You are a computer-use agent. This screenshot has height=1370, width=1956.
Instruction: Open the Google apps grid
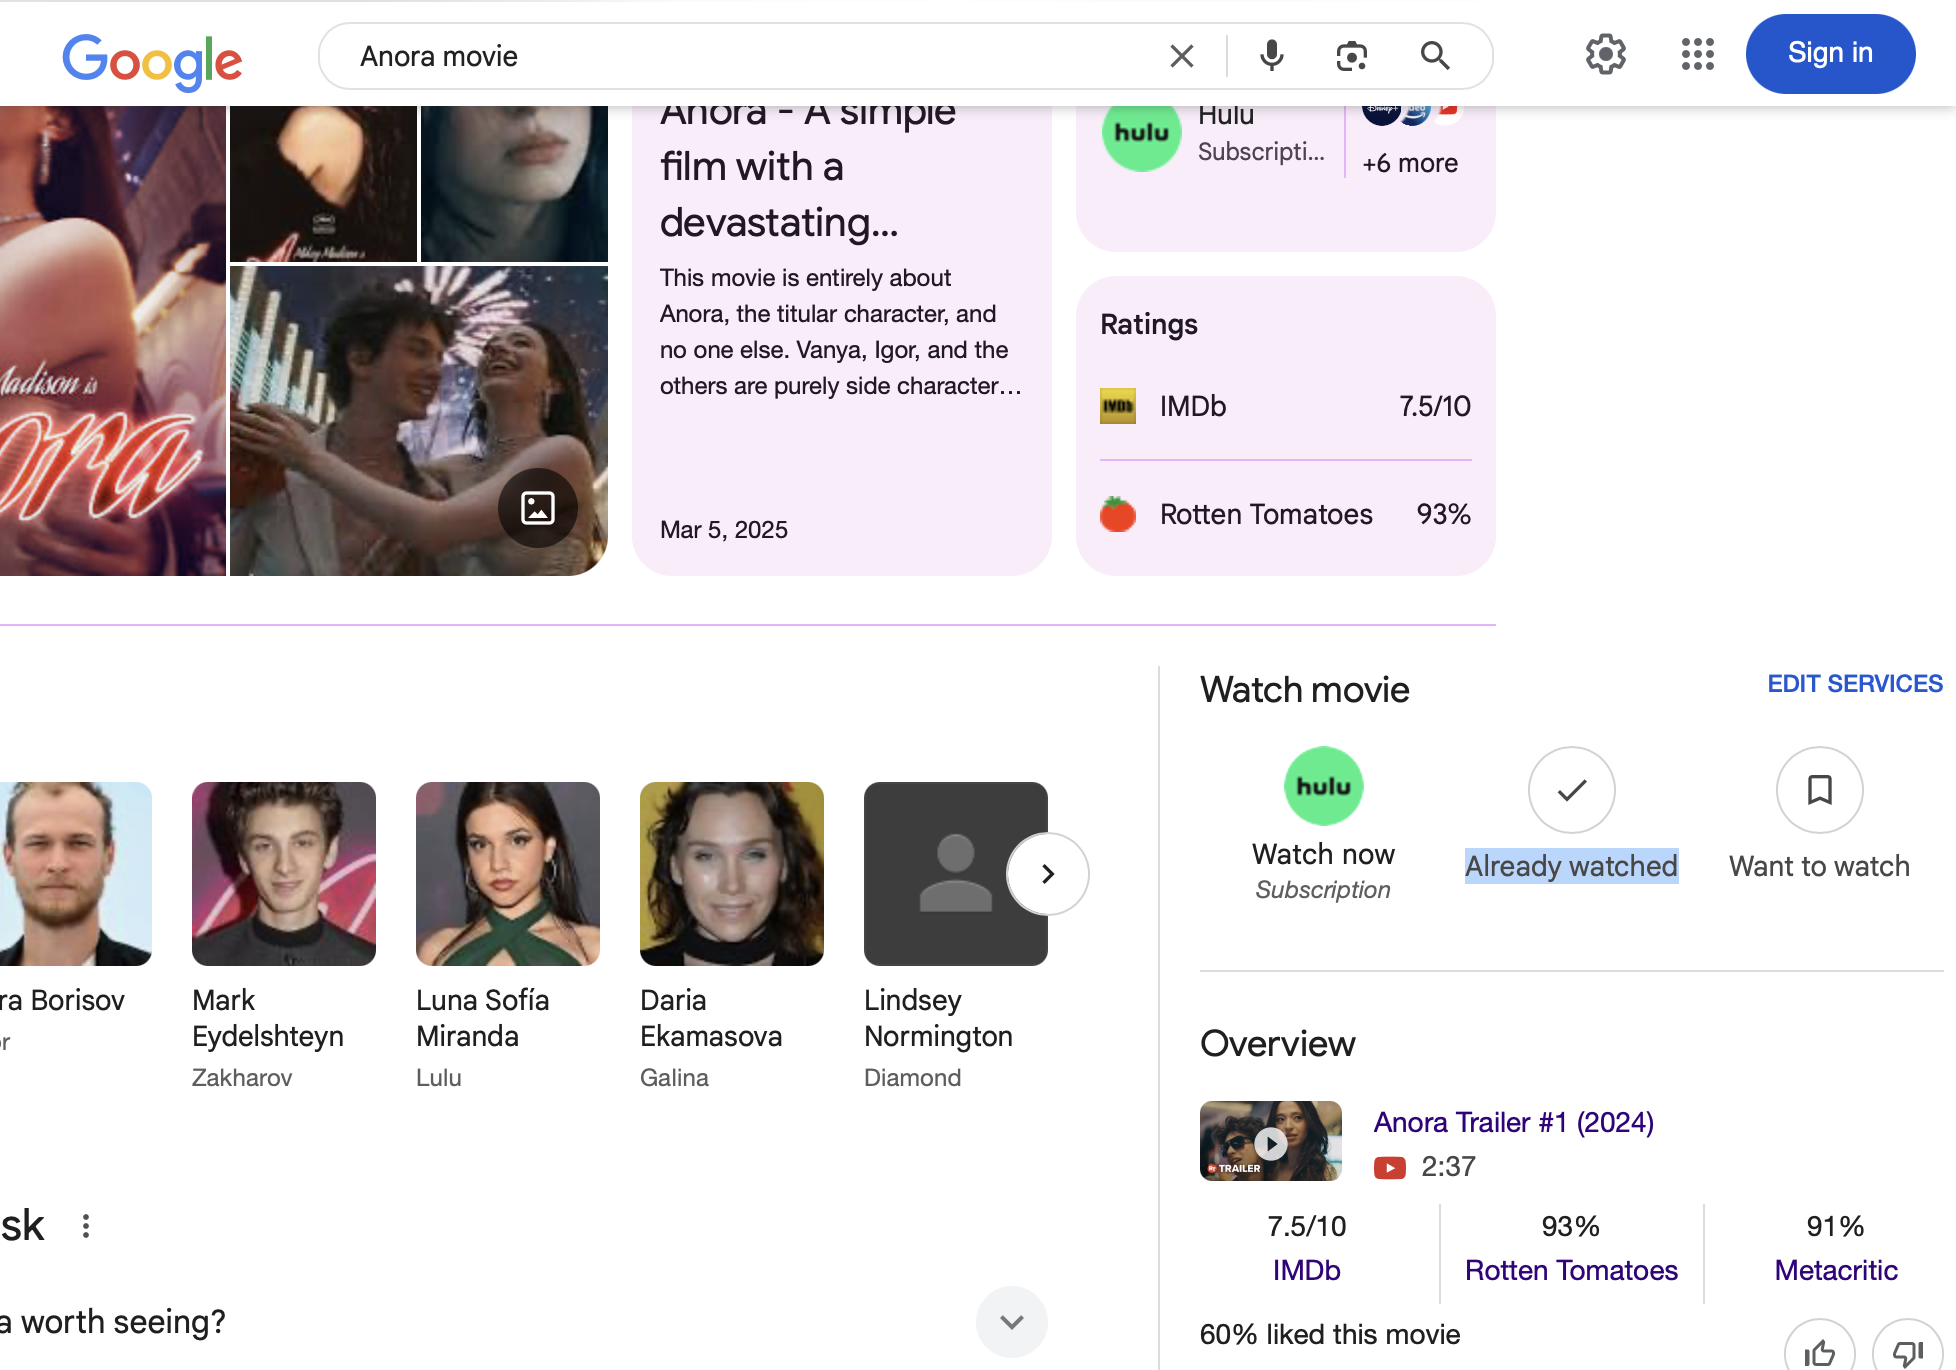(1697, 54)
